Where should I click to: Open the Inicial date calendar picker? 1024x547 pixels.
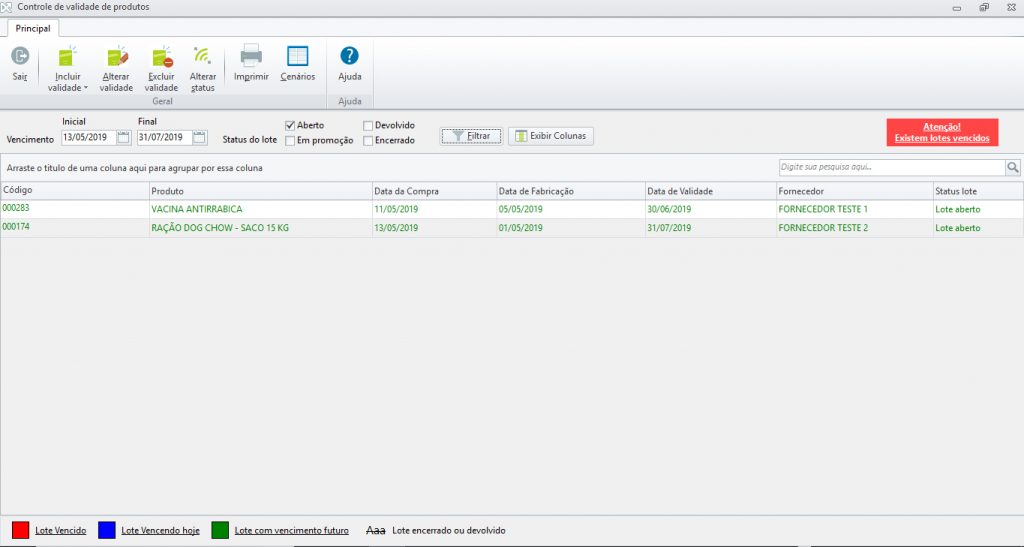pos(123,137)
